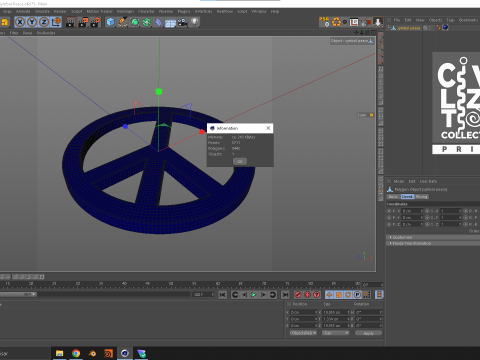This screenshot has height=360, width=480.
Task: Step back one frame
Action: pyautogui.click(x=245, y=295)
